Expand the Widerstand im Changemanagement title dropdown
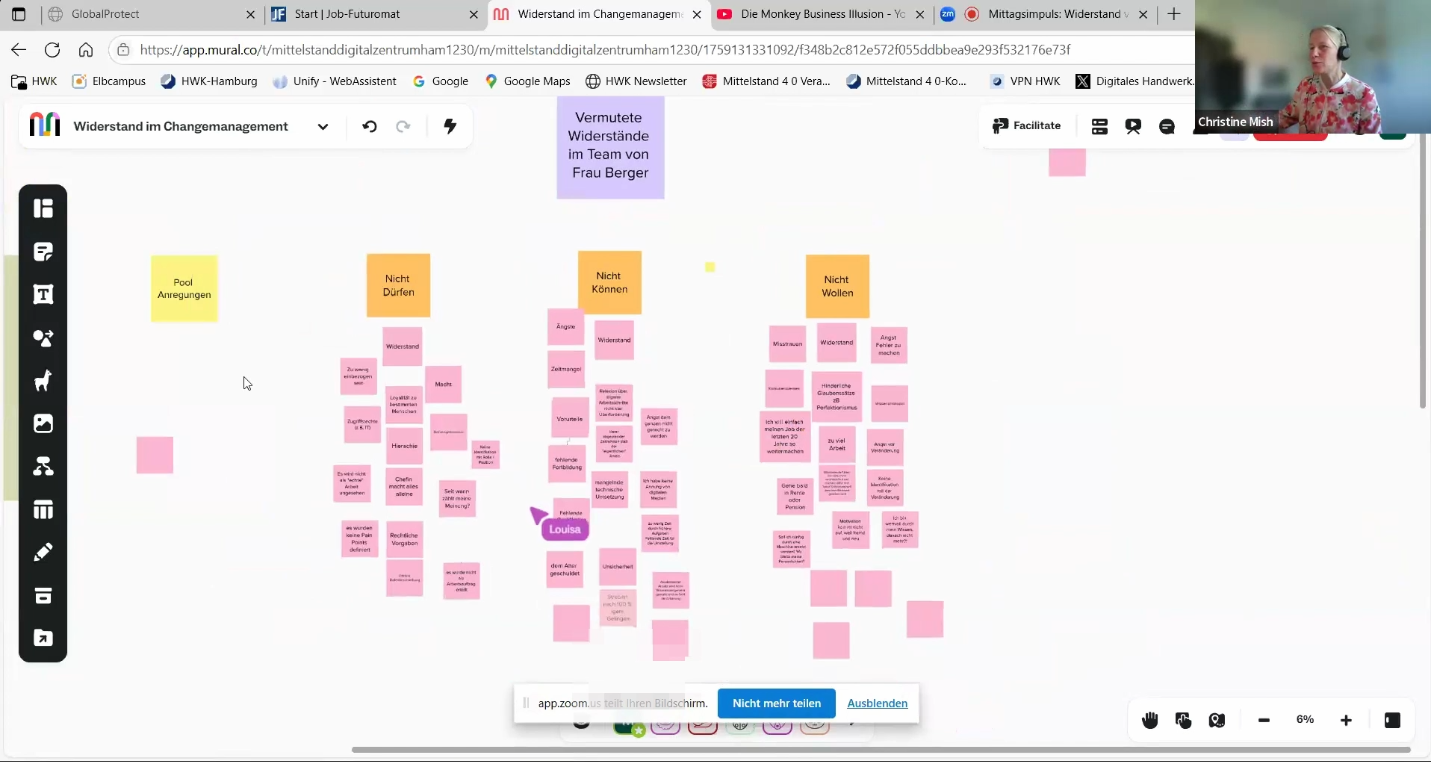Viewport: 1431px width, 762px height. [322, 127]
